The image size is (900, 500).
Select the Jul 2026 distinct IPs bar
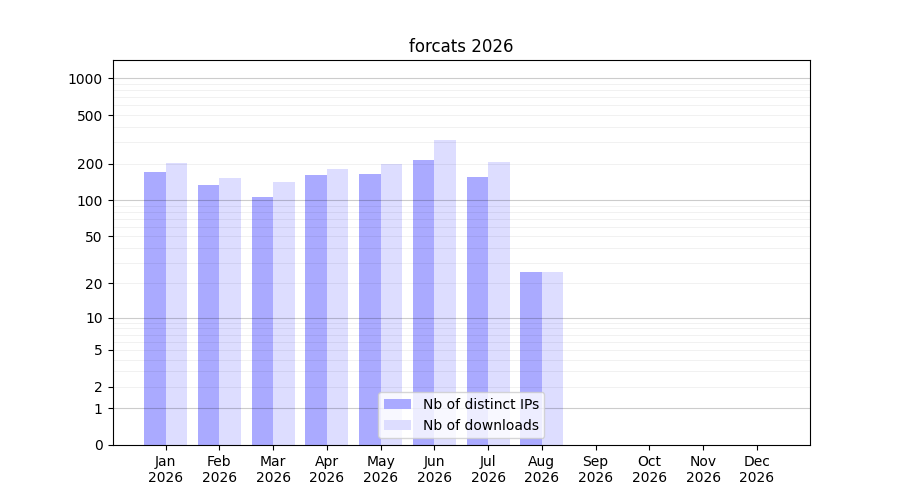[478, 311]
